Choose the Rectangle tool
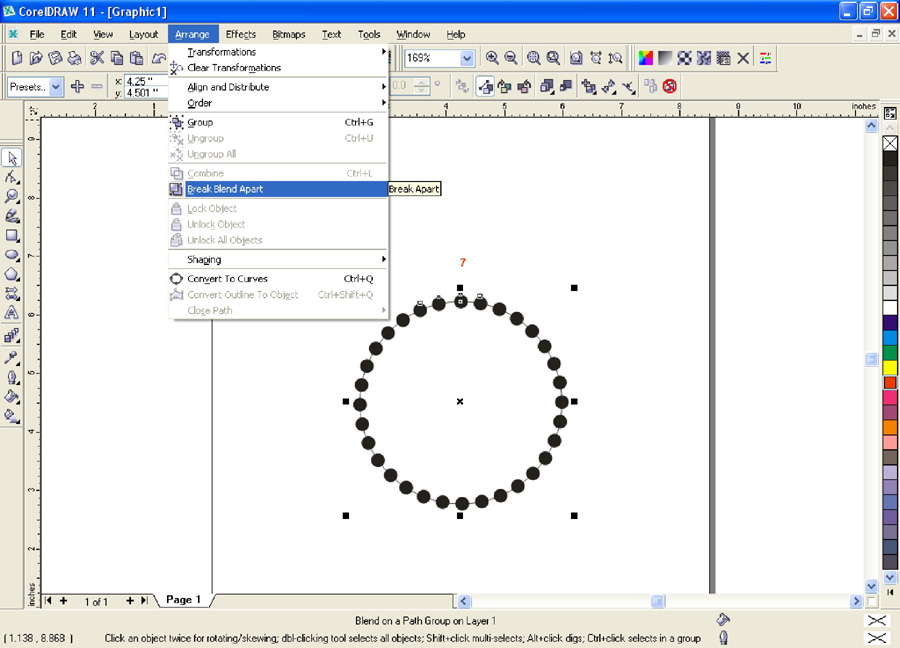The image size is (900, 648). [x=12, y=236]
